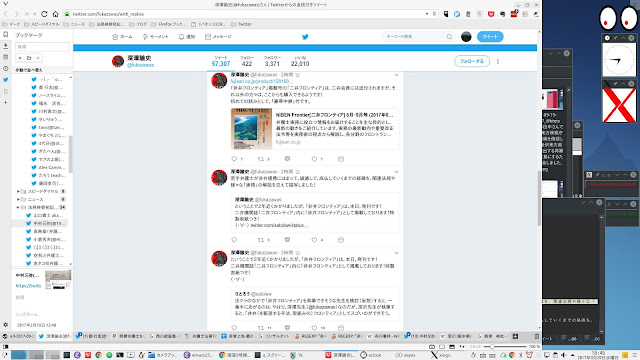Open the NIBEN Frontier link card title
640x360 pixels.
tap(335, 115)
